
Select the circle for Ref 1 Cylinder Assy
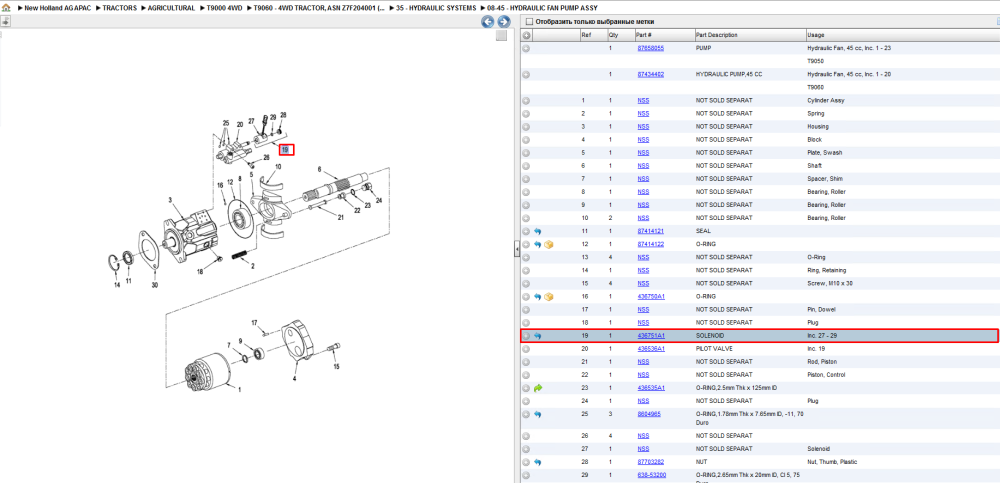pyautogui.click(x=526, y=101)
